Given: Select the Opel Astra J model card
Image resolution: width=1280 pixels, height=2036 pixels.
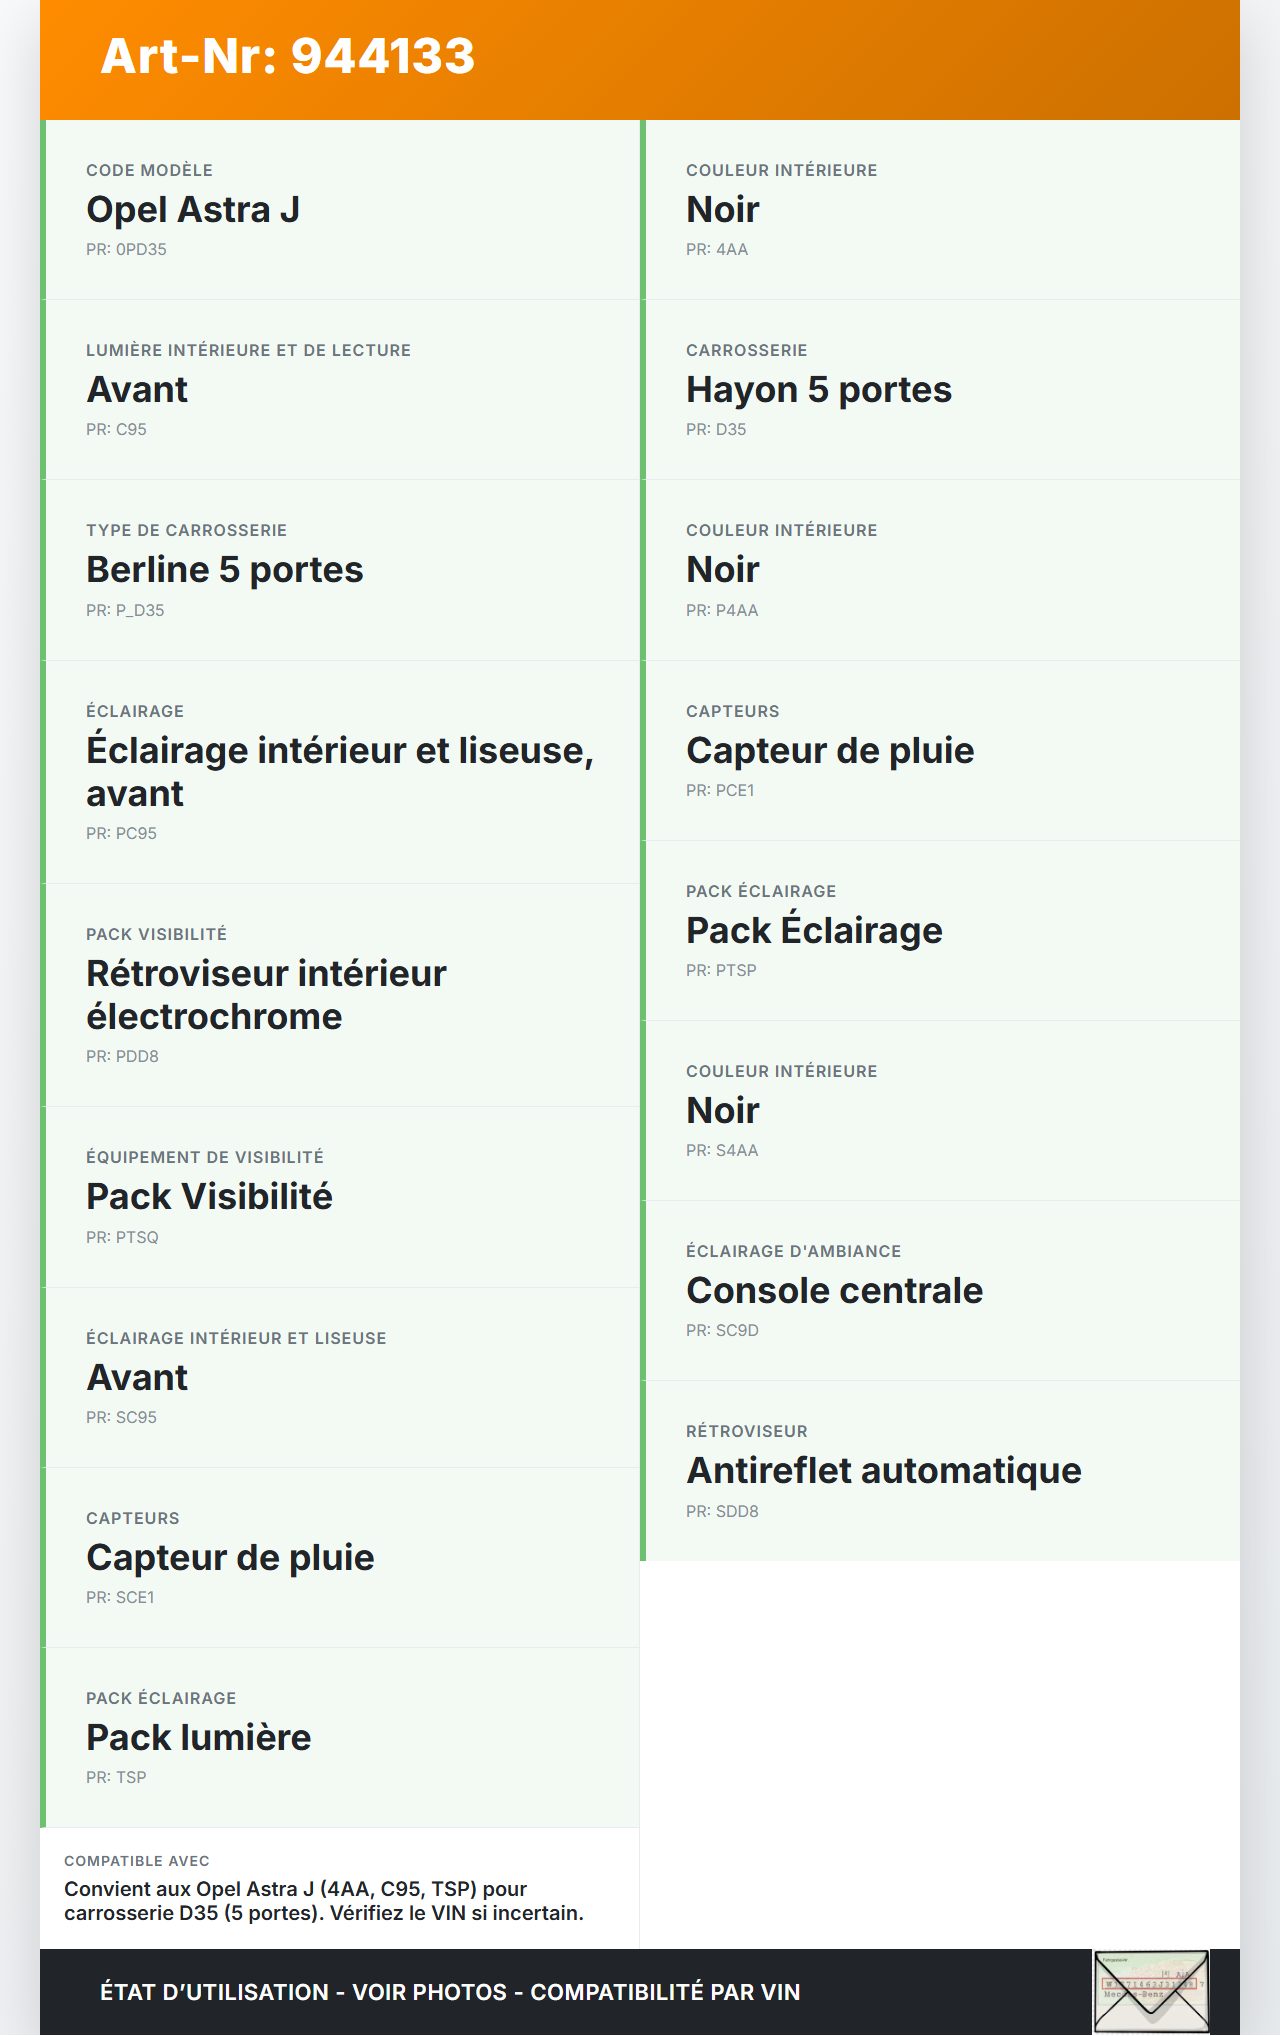Looking at the screenshot, I should [x=340, y=210].
